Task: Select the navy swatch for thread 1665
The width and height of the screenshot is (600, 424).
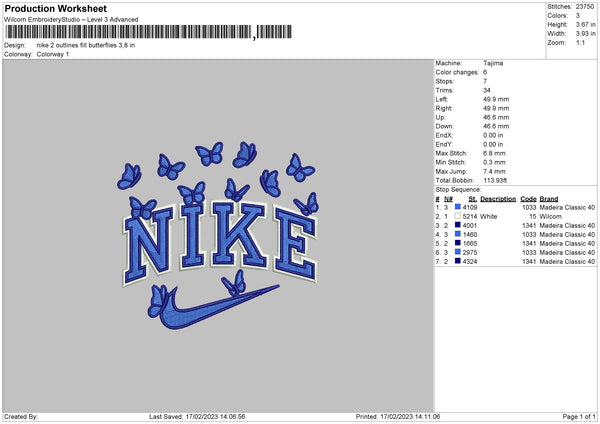Action: point(457,243)
